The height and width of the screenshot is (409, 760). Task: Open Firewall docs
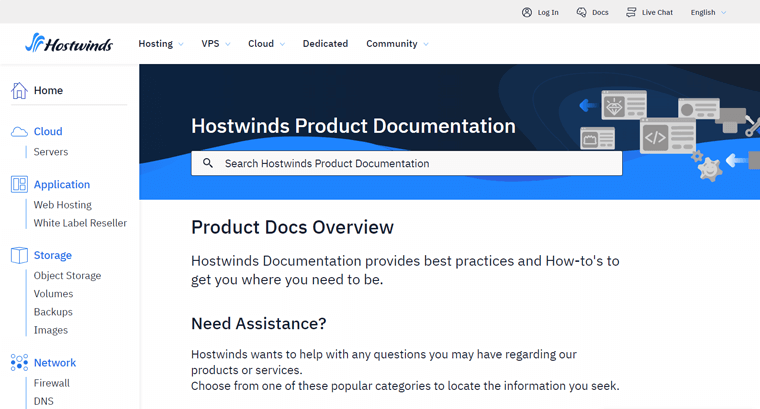52,383
